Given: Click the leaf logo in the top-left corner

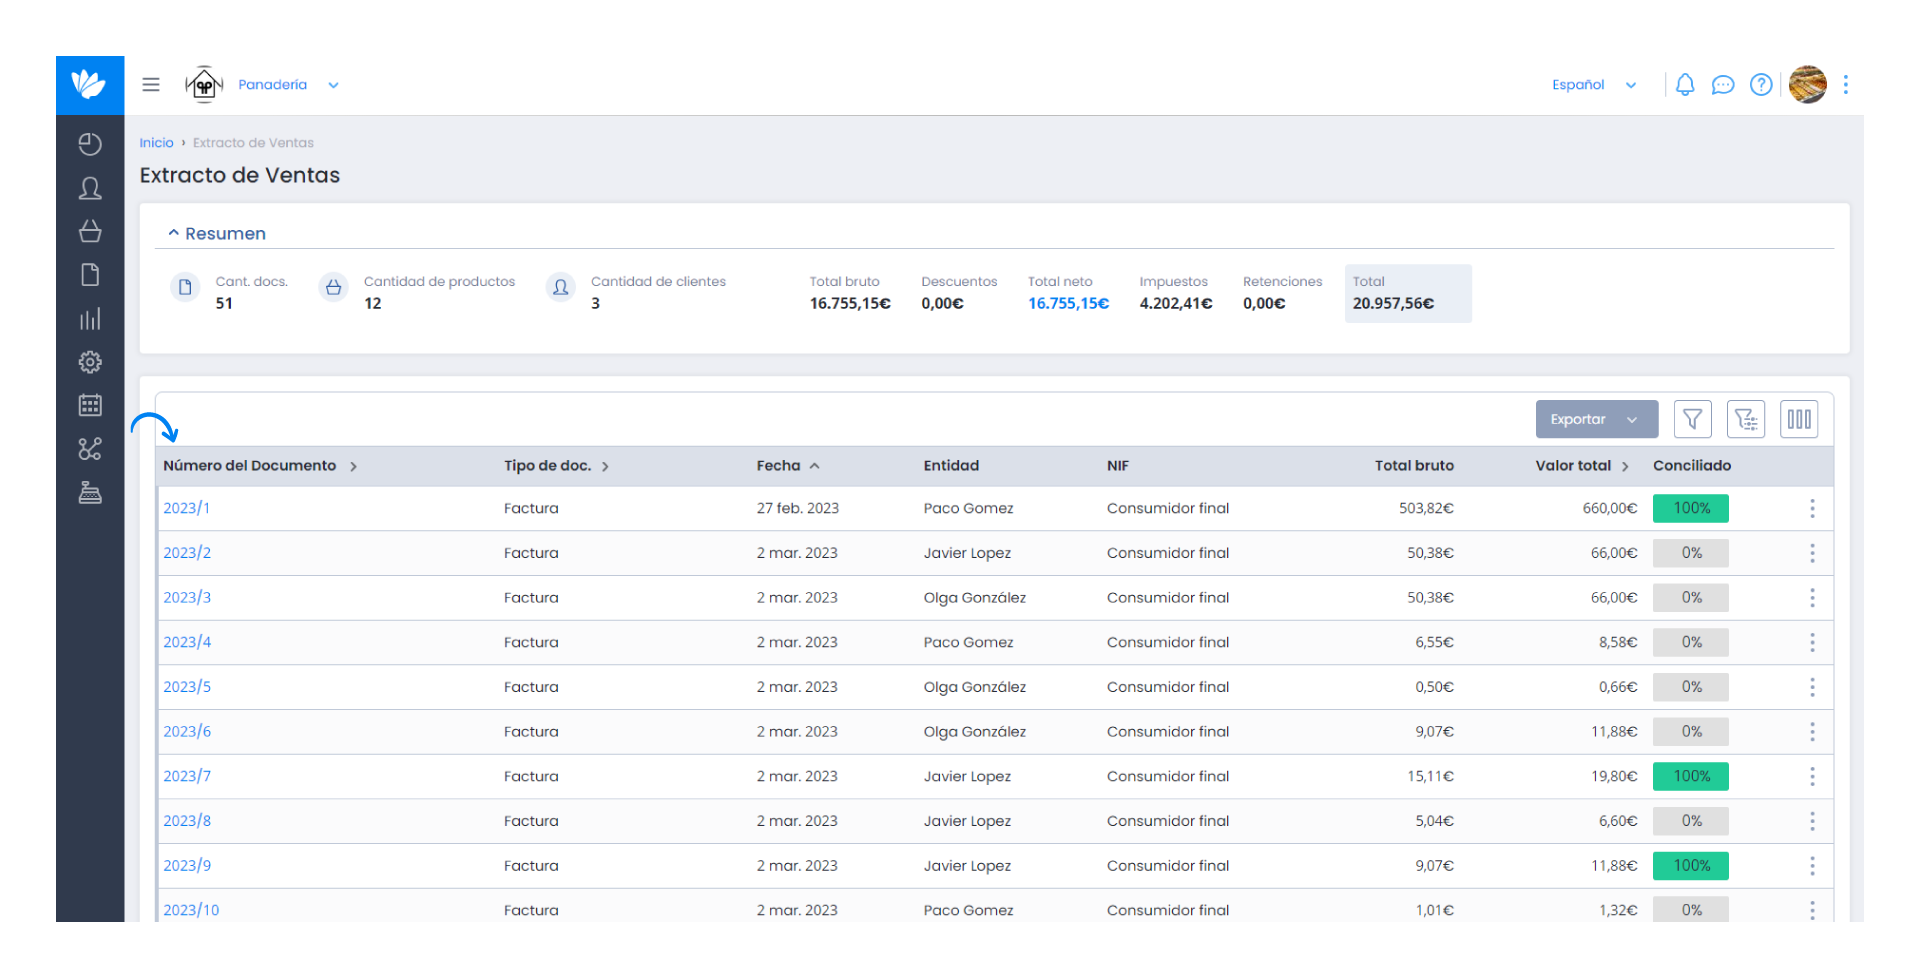Looking at the screenshot, I should click(x=90, y=85).
